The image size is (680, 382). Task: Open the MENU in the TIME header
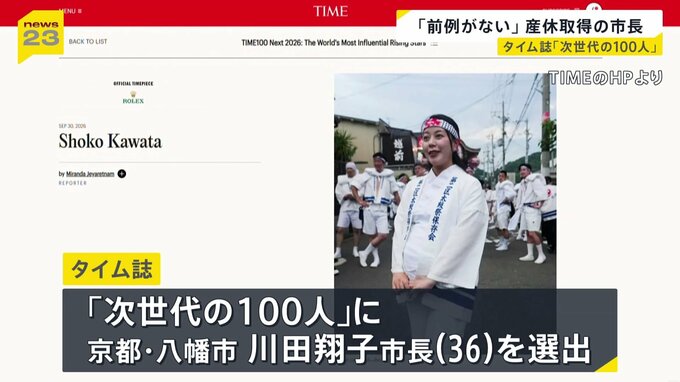click(70, 10)
